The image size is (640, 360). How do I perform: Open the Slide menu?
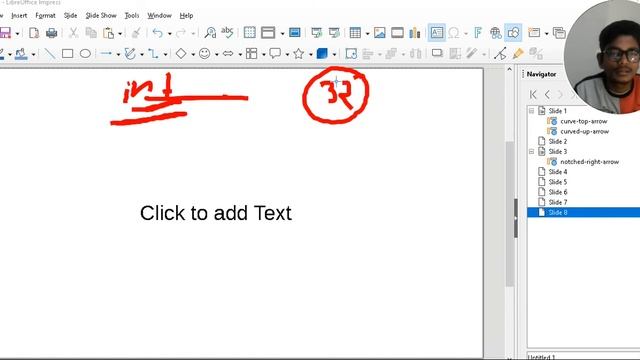pyautogui.click(x=71, y=16)
